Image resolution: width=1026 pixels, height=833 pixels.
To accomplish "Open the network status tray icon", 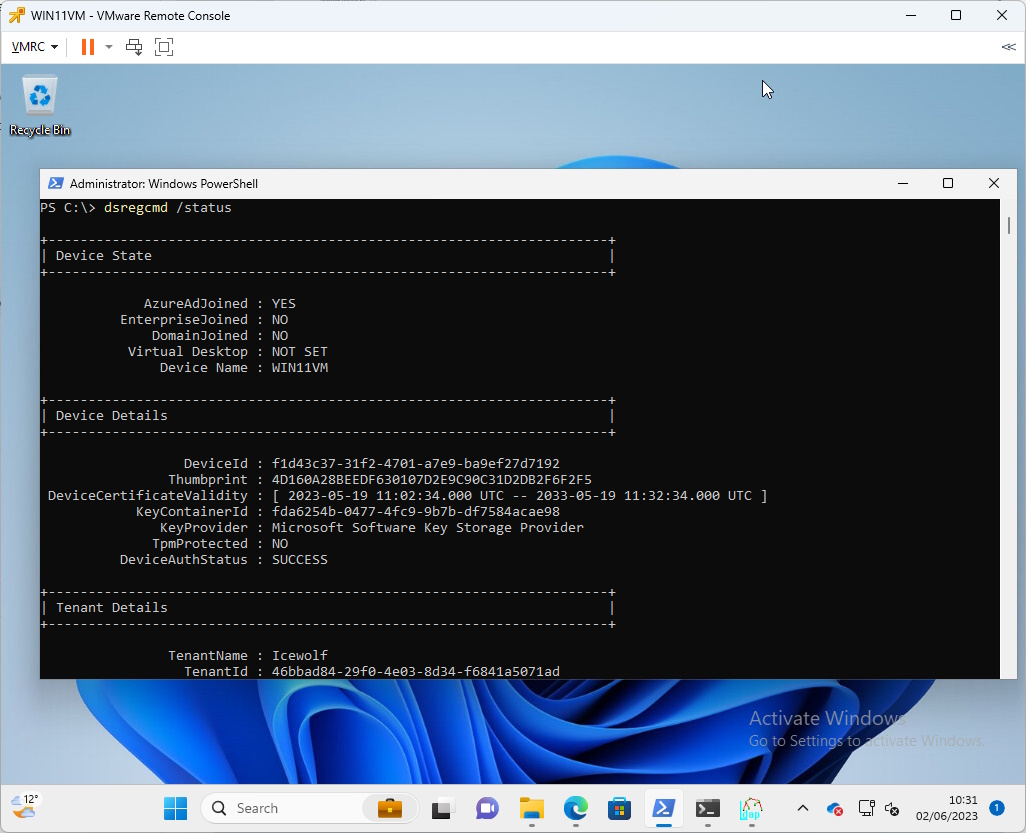I will (x=866, y=809).
